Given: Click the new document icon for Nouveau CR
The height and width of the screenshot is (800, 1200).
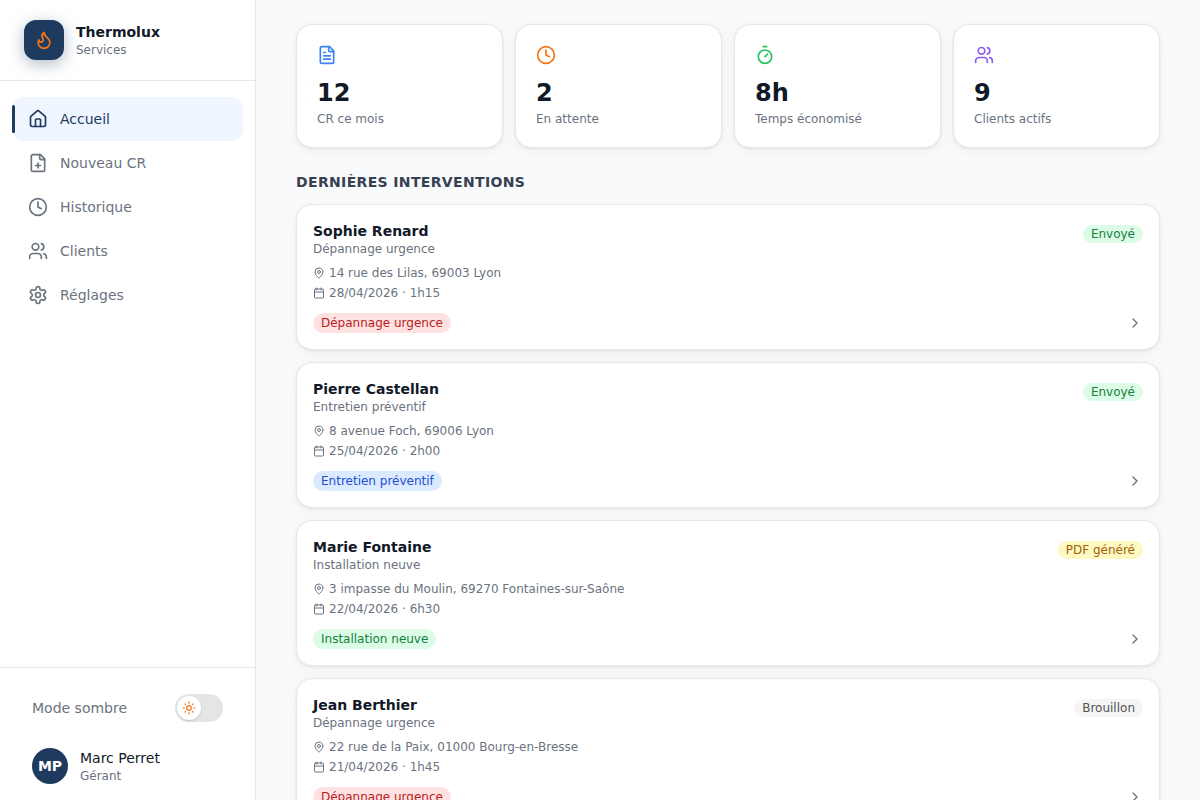Looking at the screenshot, I should click(x=38, y=163).
